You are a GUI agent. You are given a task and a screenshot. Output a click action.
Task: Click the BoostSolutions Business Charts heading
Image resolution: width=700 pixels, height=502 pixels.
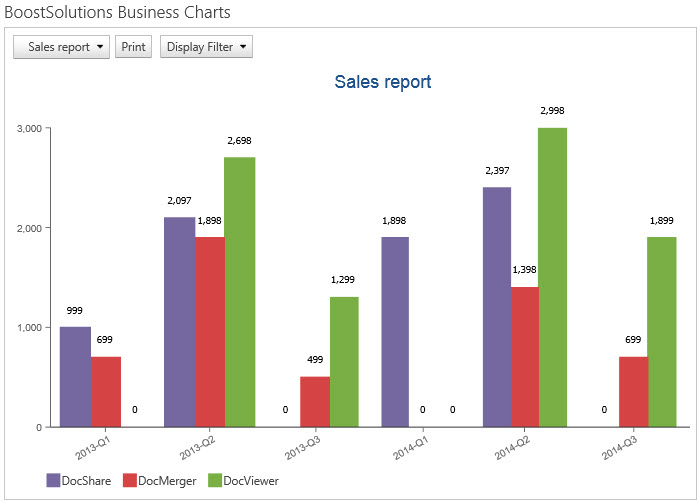[118, 13]
